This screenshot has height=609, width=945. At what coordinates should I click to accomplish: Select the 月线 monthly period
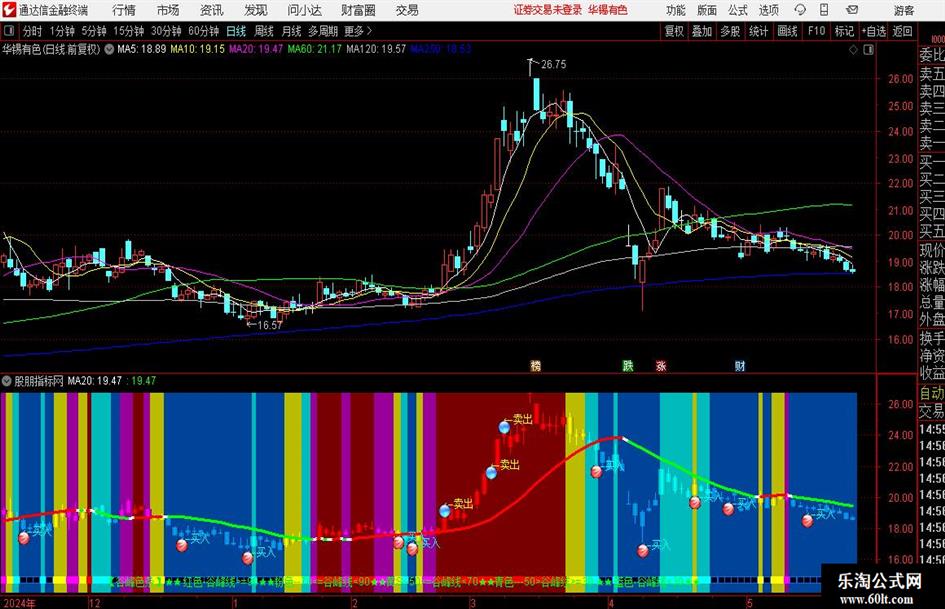pyautogui.click(x=291, y=31)
